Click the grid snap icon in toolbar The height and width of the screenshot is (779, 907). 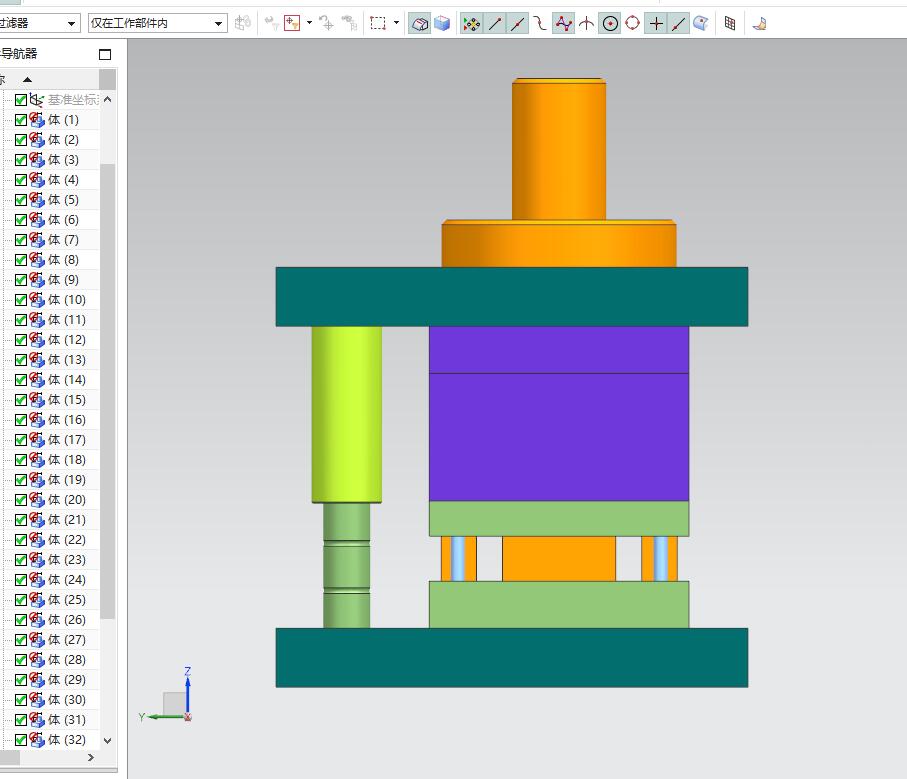coord(730,23)
